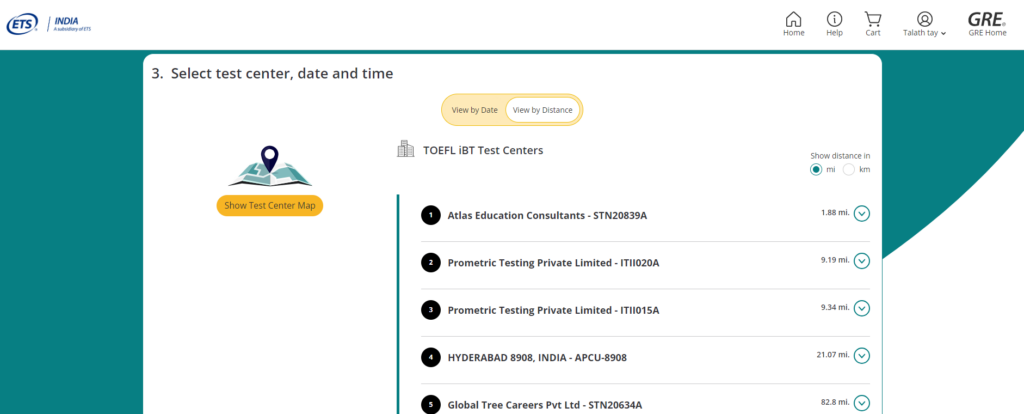1024x414 pixels.
Task: Click the map pin illustration
Action: point(270,167)
